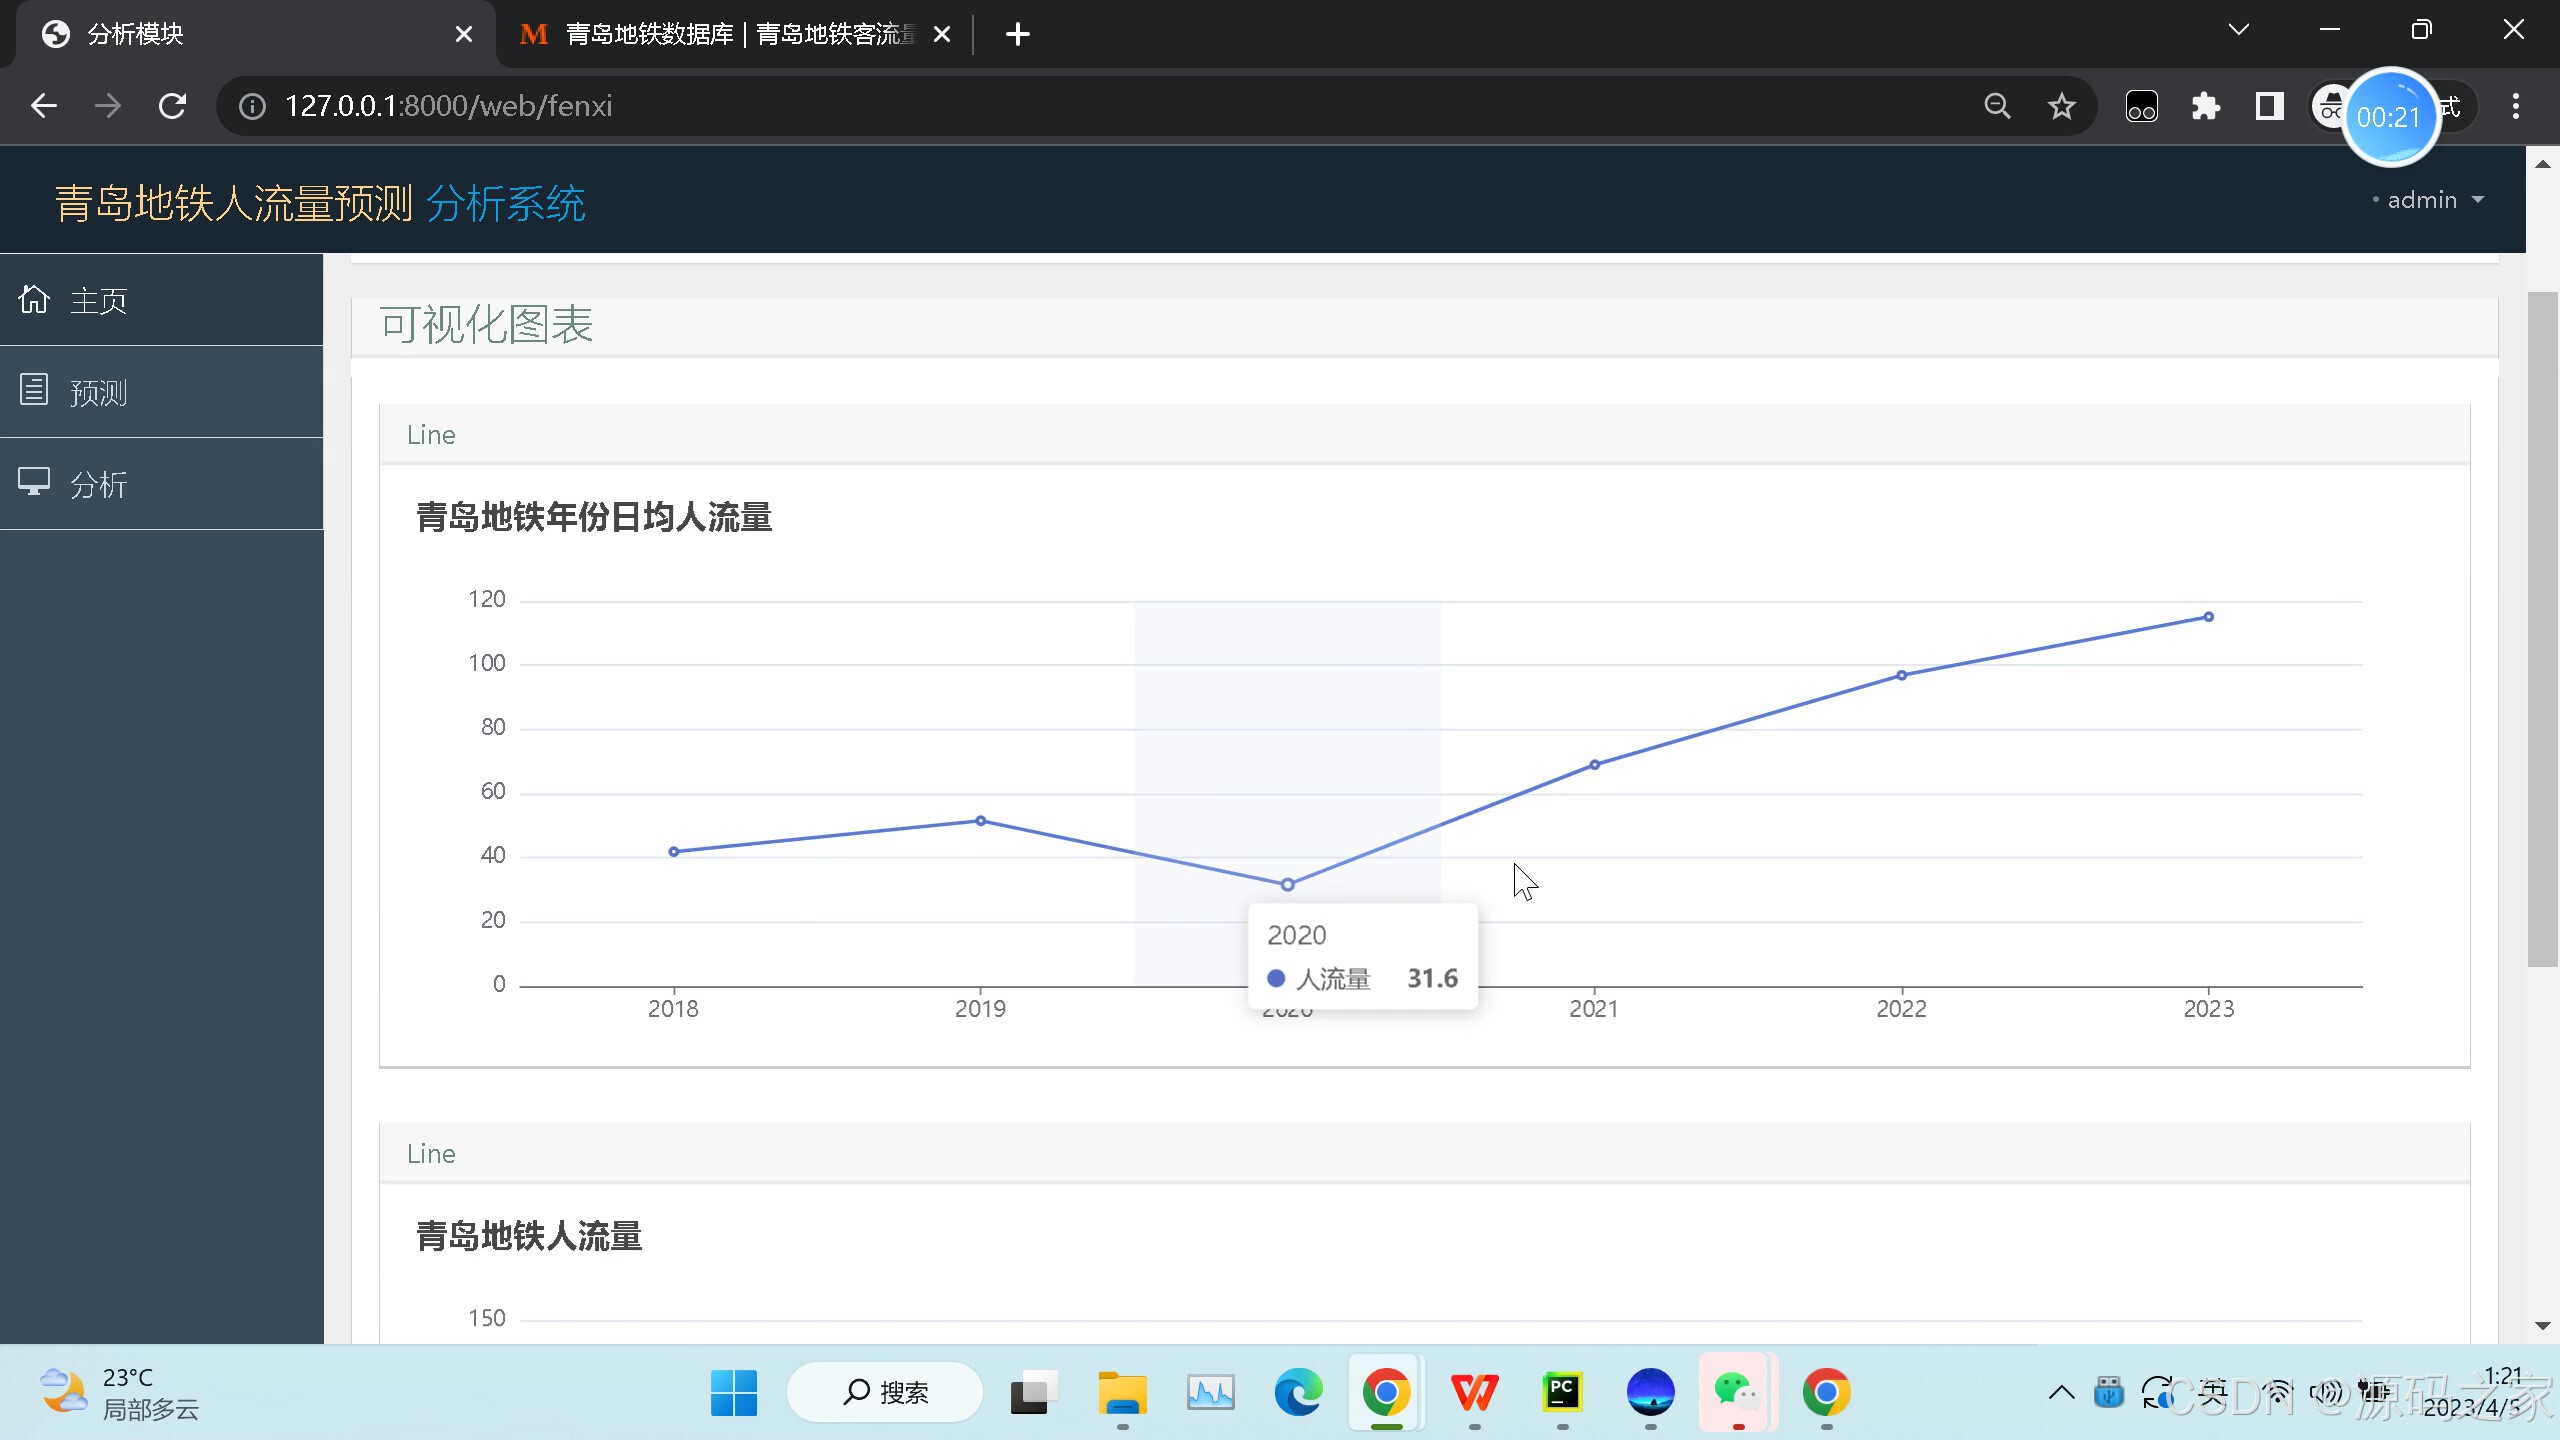Open the Chrome three-dot menu
The width and height of the screenshot is (2560, 1440).
[2516, 106]
